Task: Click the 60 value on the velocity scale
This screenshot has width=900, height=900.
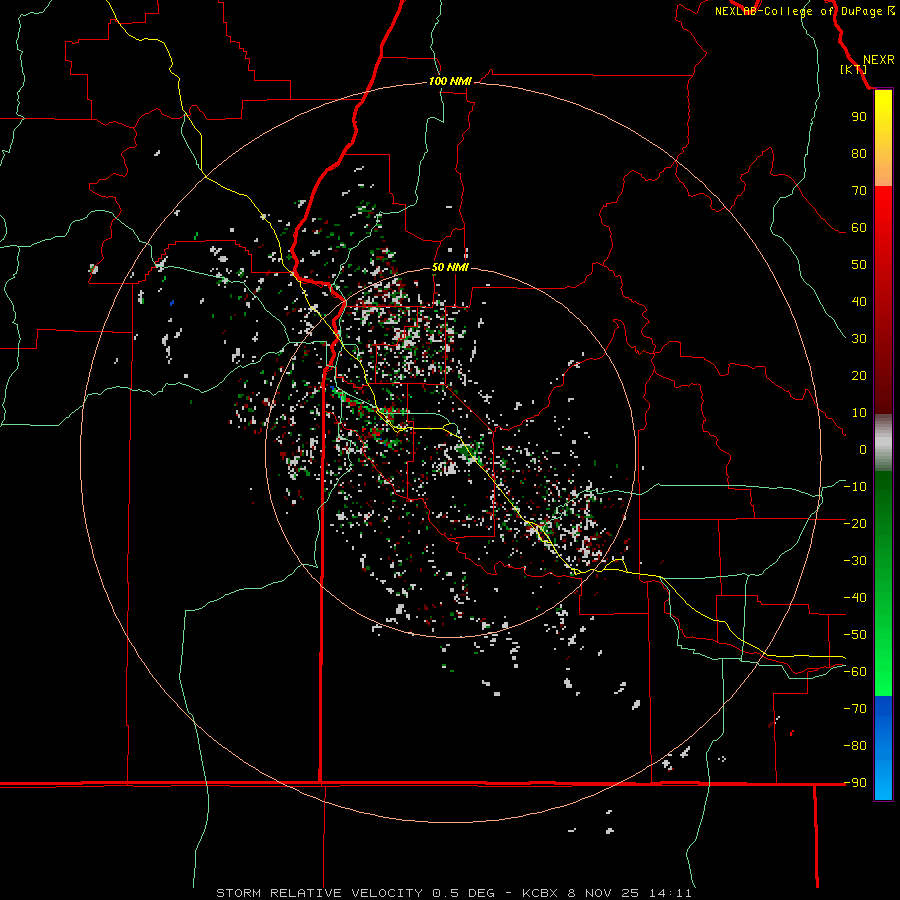Action: [859, 228]
